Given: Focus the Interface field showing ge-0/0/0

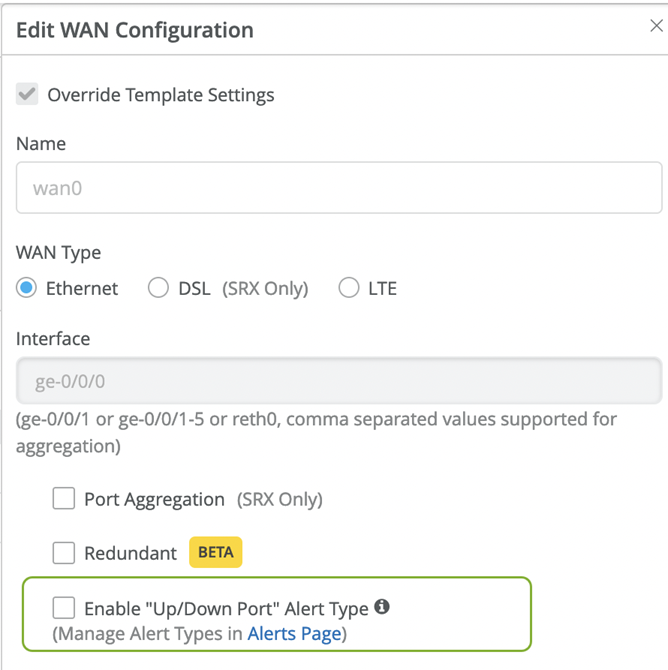Looking at the screenshot, I should tap(338, 381).
